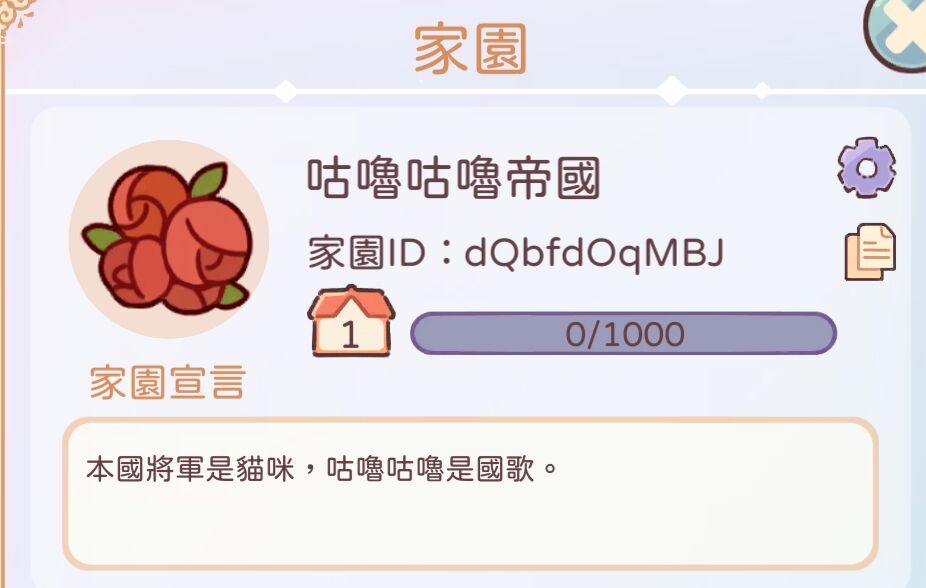Click the declaration text 本國將軍是貓咪
926x588 pixels.
tap(190, 469)
